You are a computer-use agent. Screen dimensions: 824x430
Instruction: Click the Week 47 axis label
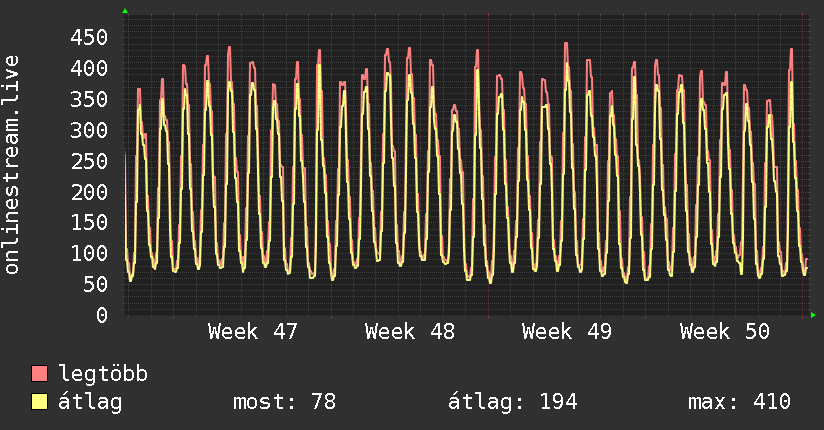pyautogui.click(x=253, y=332)
